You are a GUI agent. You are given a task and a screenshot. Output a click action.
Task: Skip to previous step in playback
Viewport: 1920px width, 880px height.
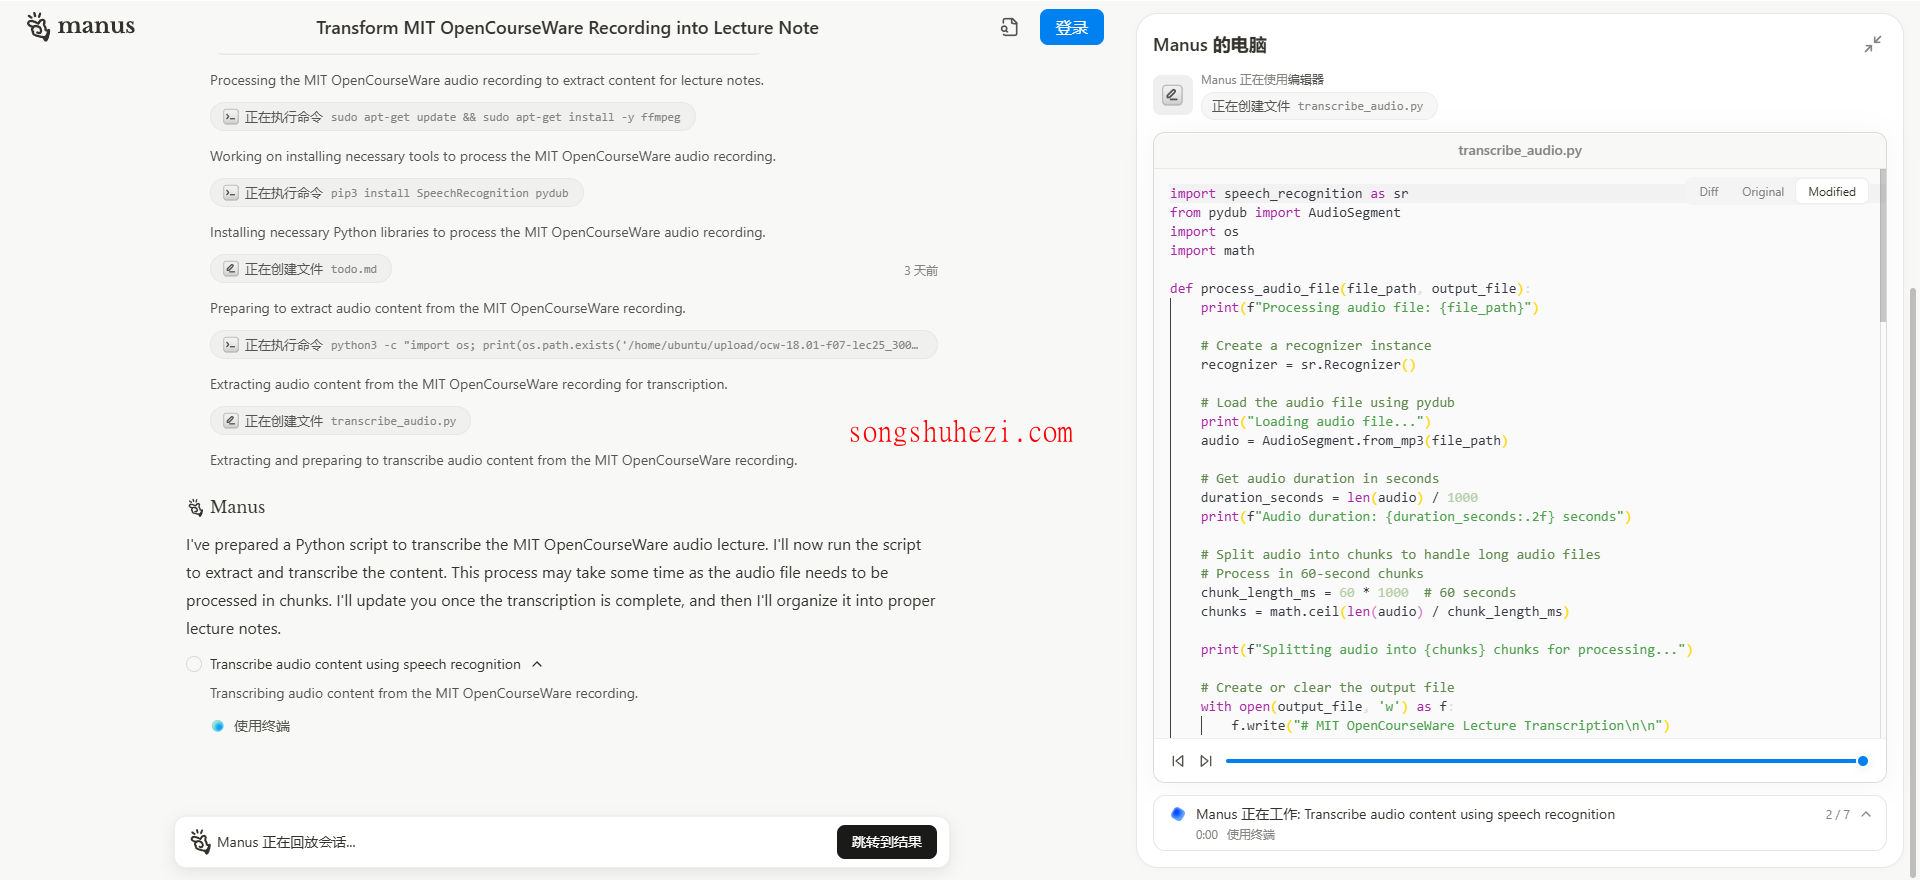click(x=1178, y=761)
